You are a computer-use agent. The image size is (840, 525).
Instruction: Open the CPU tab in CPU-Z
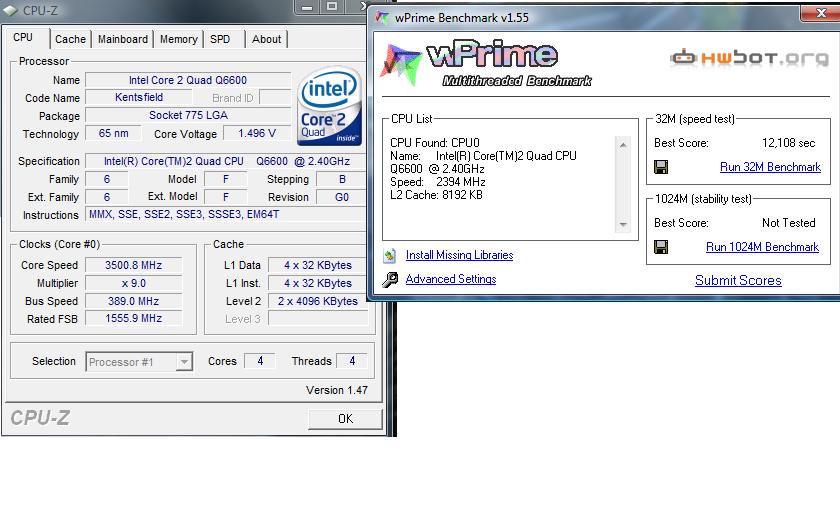pos(23,38)
